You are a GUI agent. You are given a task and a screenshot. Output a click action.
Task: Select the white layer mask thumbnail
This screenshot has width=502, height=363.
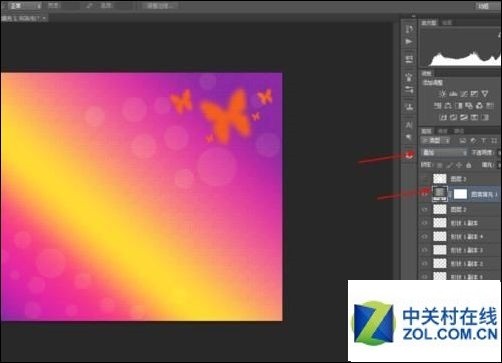tap(460, 194)
